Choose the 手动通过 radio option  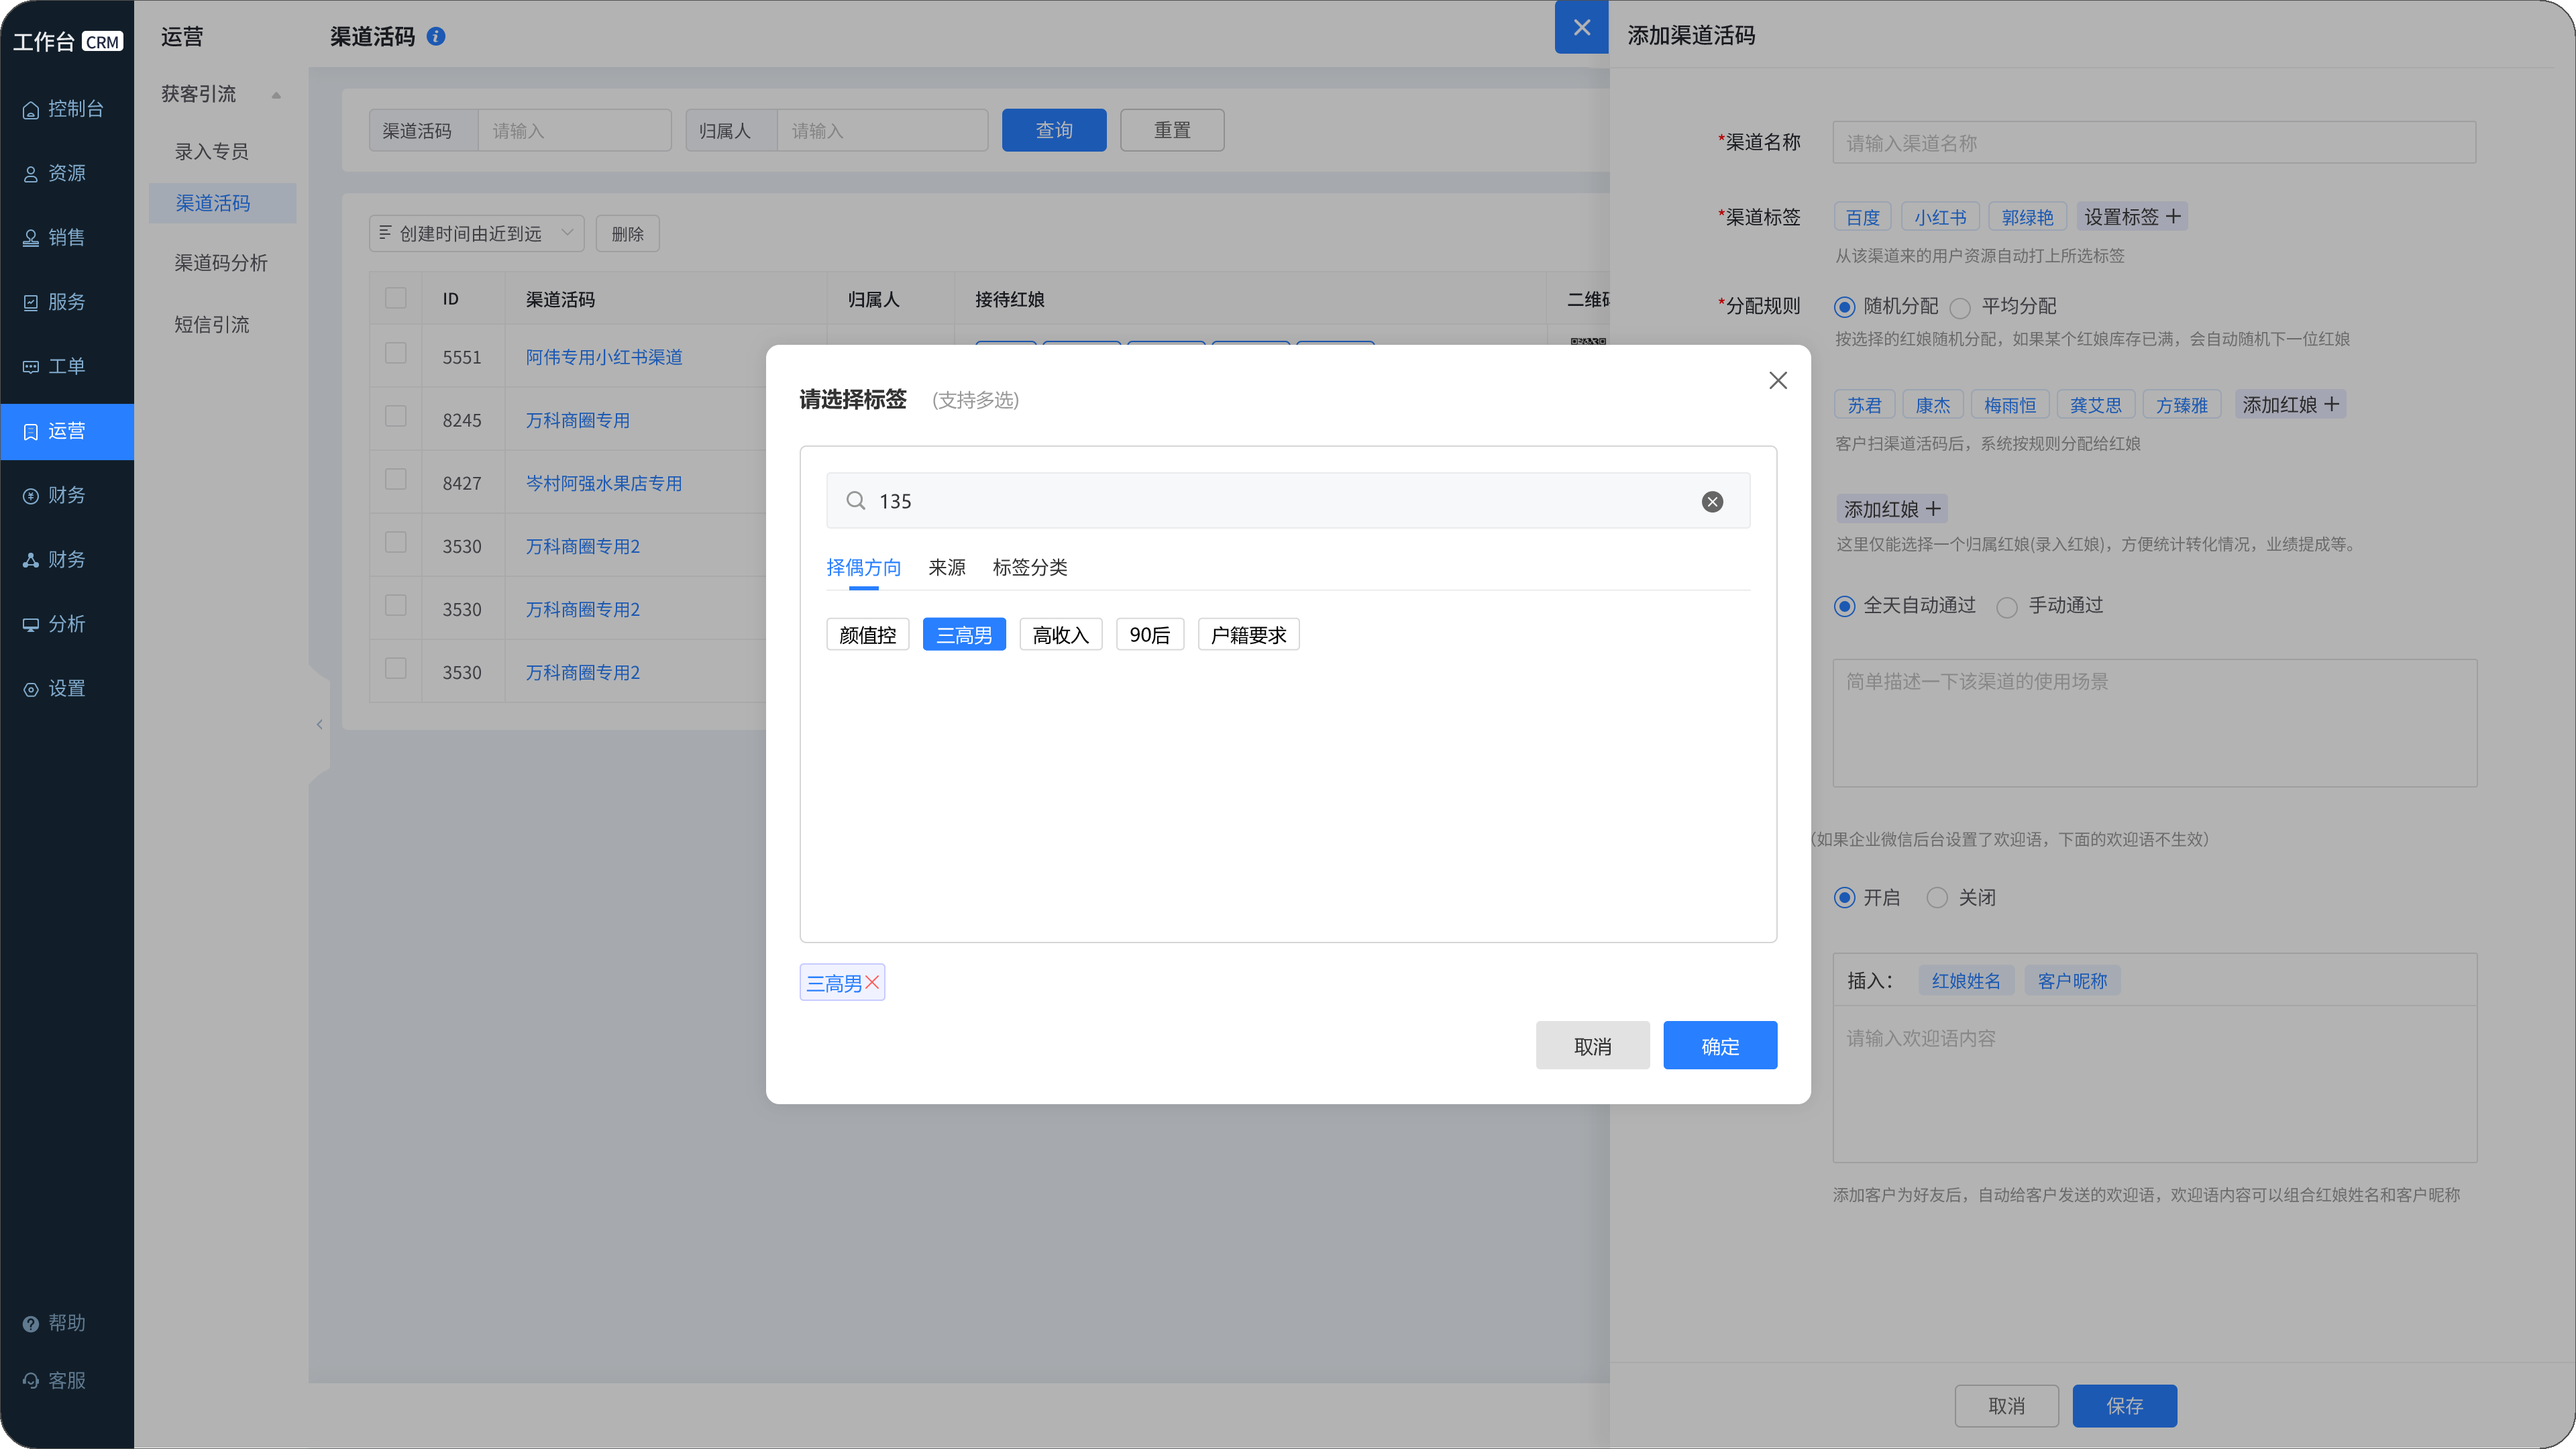[x=2006, y=607]
